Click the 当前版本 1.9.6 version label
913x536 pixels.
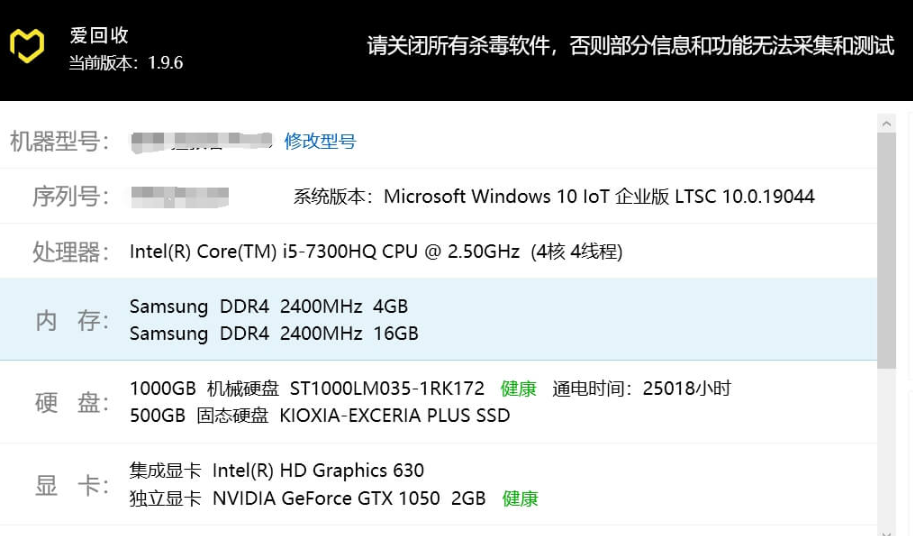pos(125,63)
